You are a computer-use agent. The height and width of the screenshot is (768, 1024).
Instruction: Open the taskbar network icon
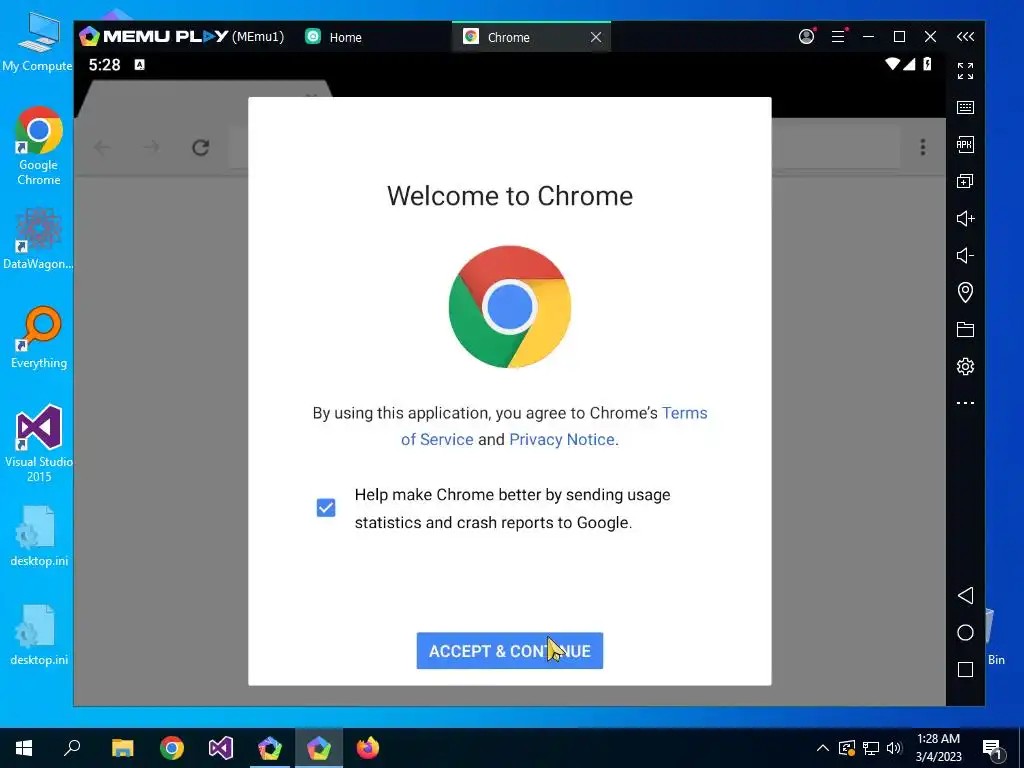pyautogui.click(x=871, y=748)
